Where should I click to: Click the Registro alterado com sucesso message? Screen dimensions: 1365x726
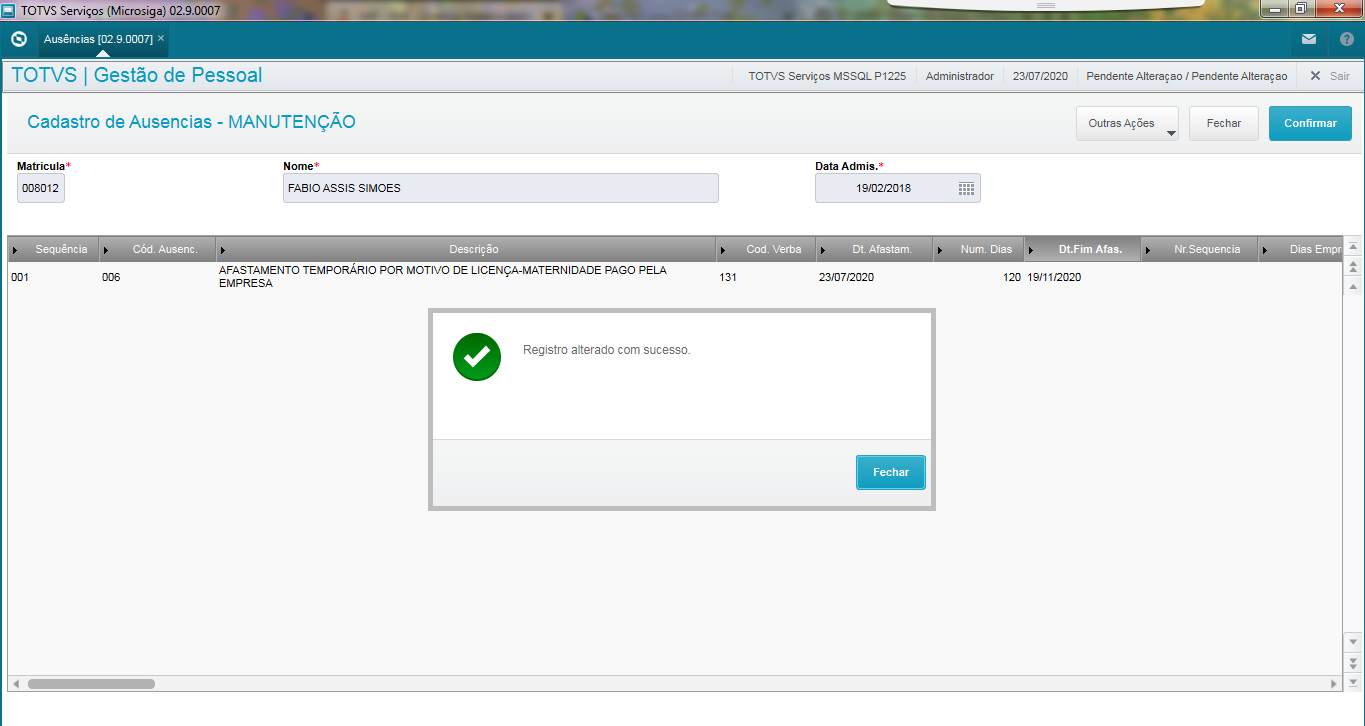pyautogui.click(x=607, y=350)
